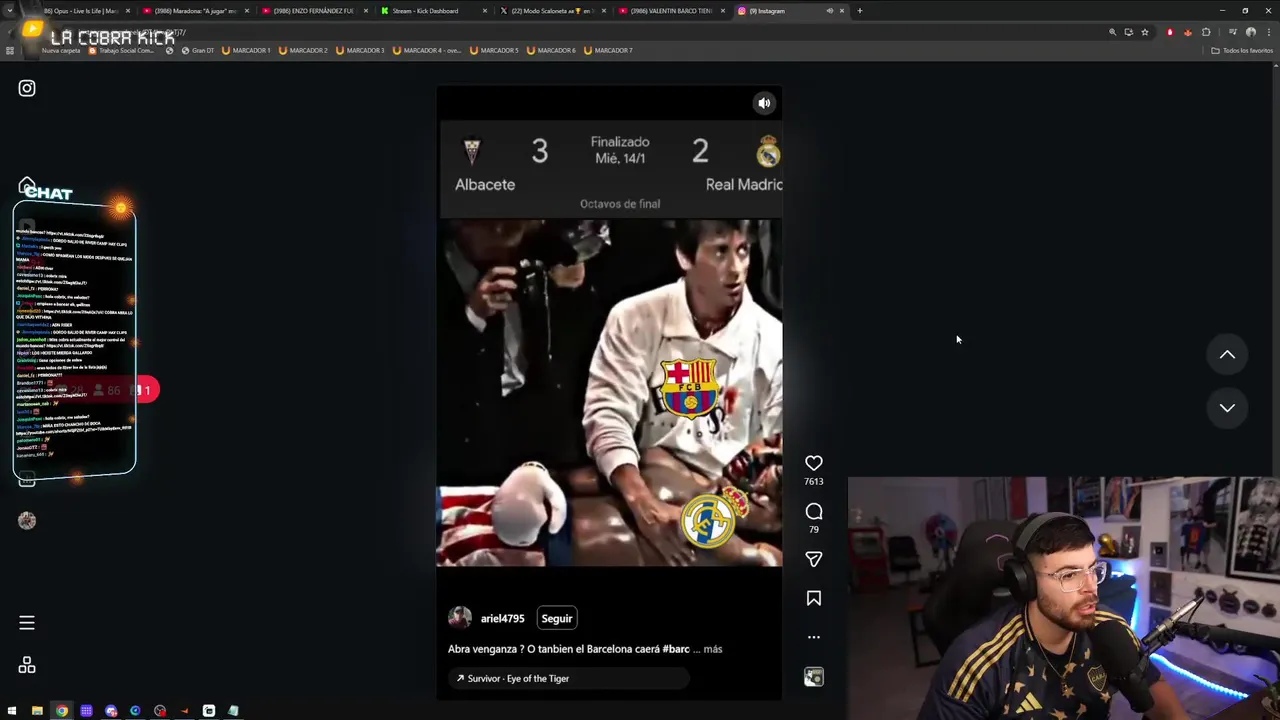Screen dimensions: 1280x720
Task: Open a new browser tab with plus
Action: (x=860, y=11)
